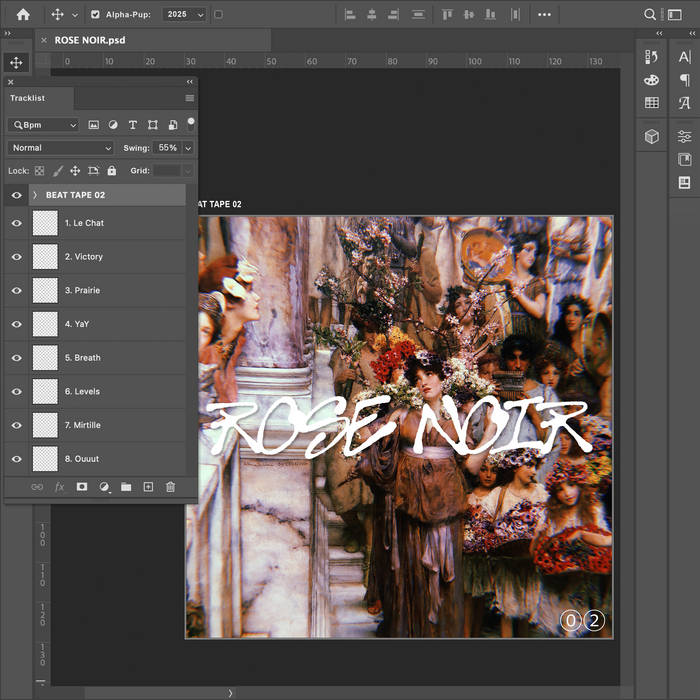
Task: Open the Character panel icon
Action: click(684, 57)
